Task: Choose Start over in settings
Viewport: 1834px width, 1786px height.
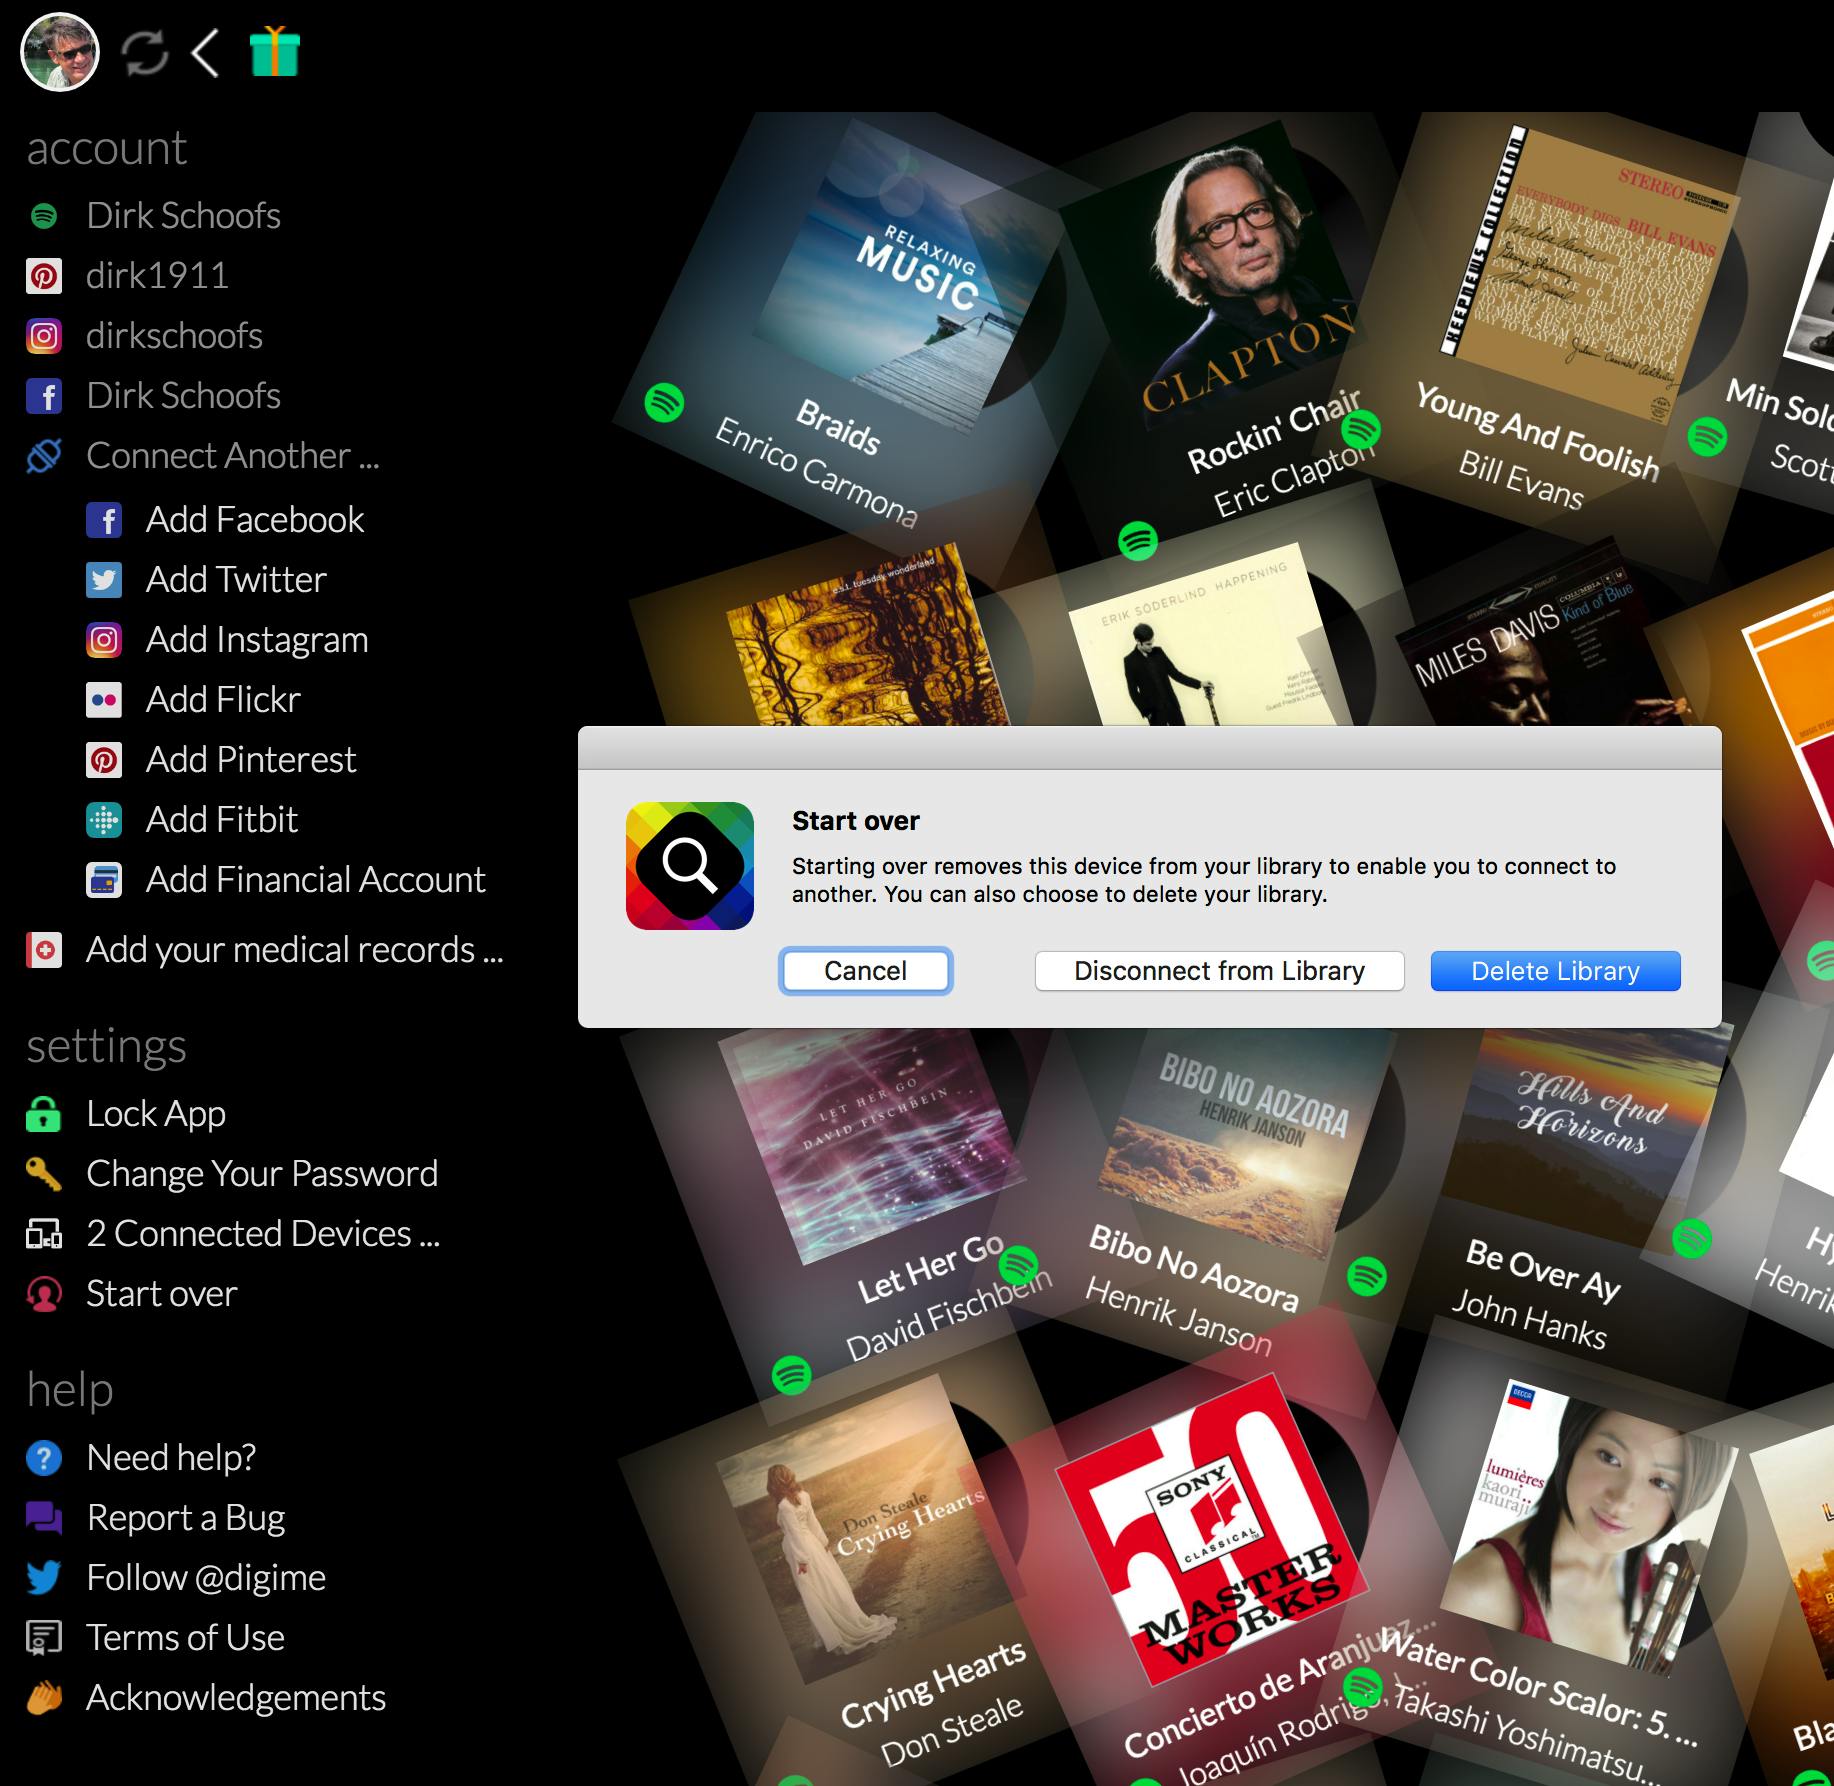Action: (x=162, y=1294)
